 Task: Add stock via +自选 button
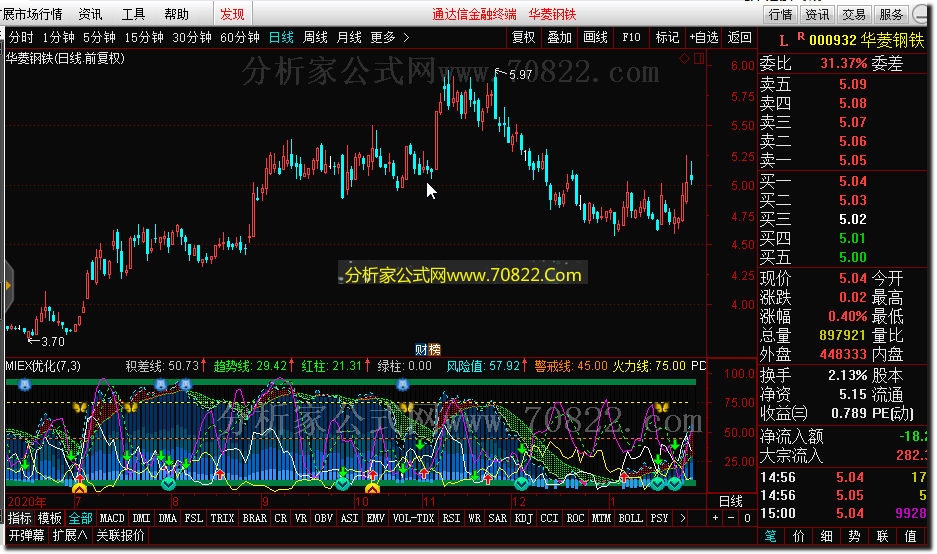pos(704,38)
